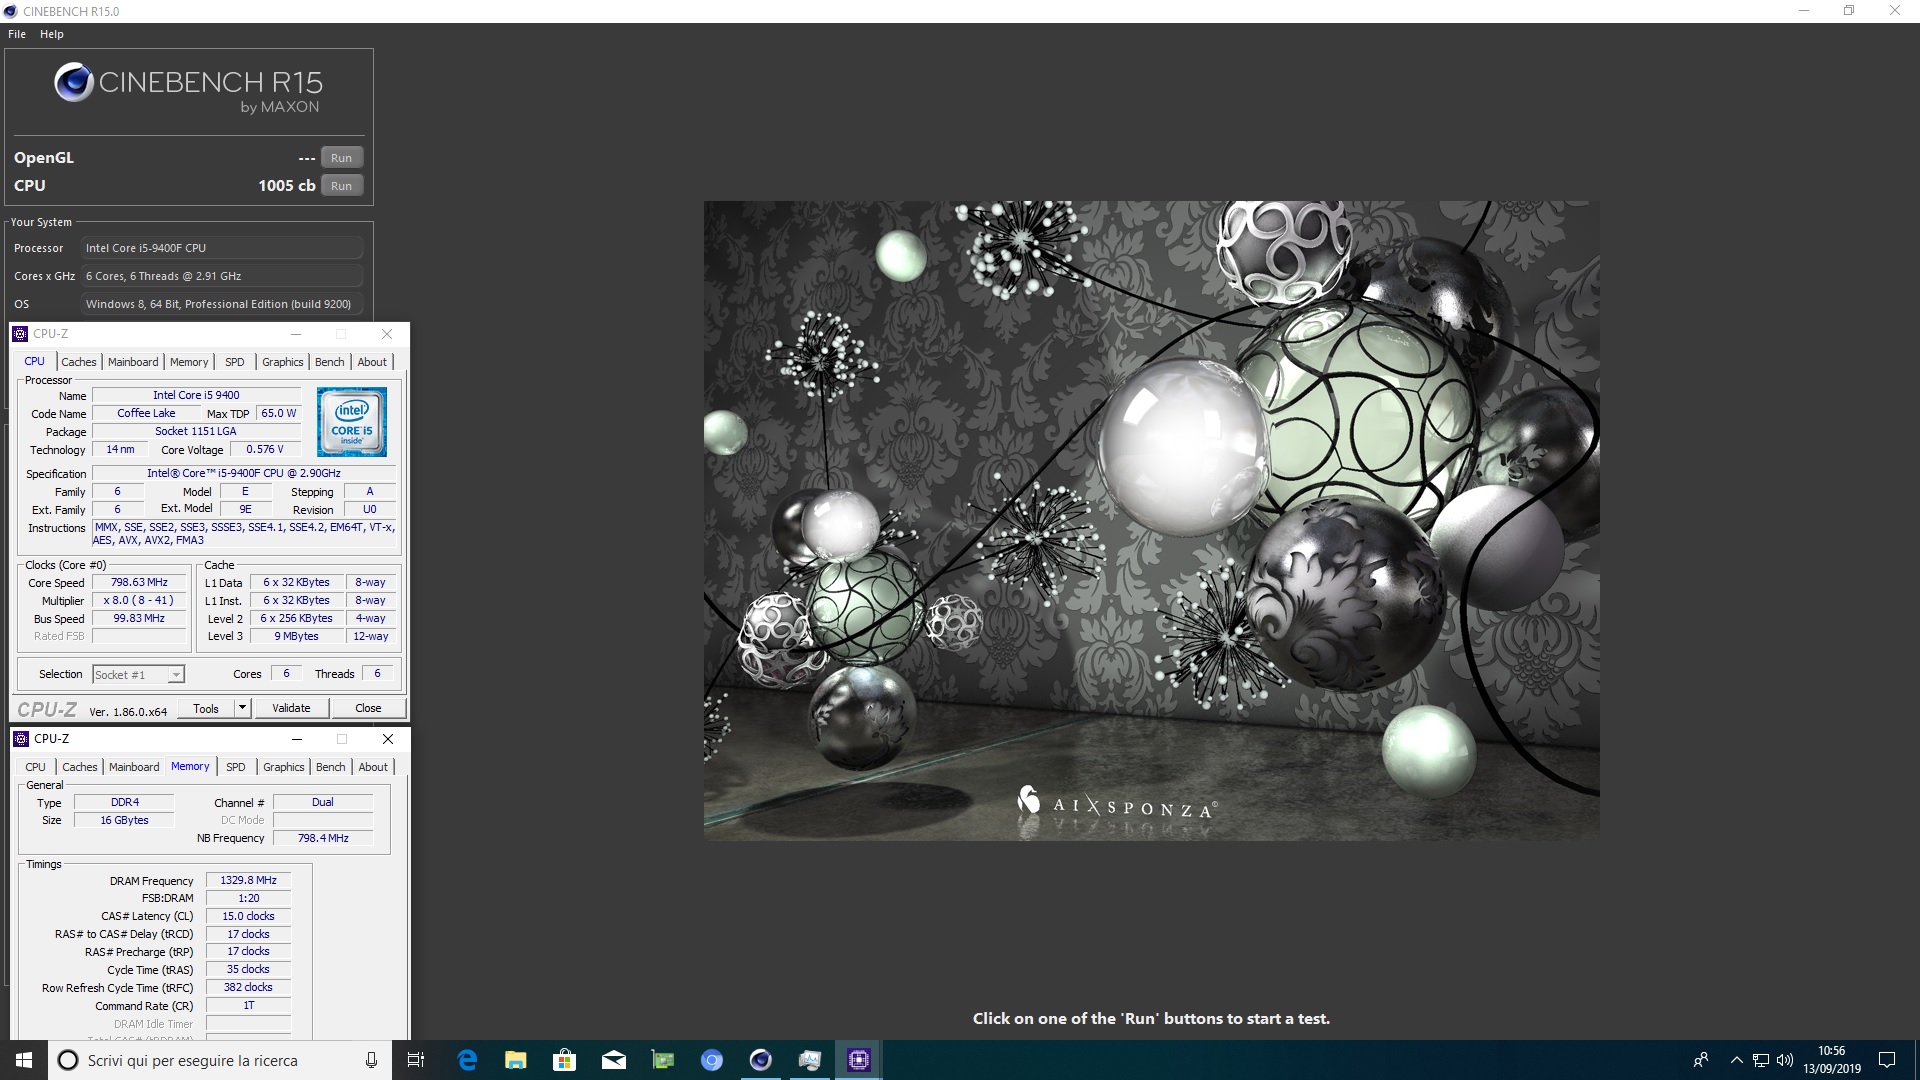Click the DRAM Frequency value 1329.8 MHz
Image resolution: width=1920 pixels, height=1080 pixels.
click(248, 880)
